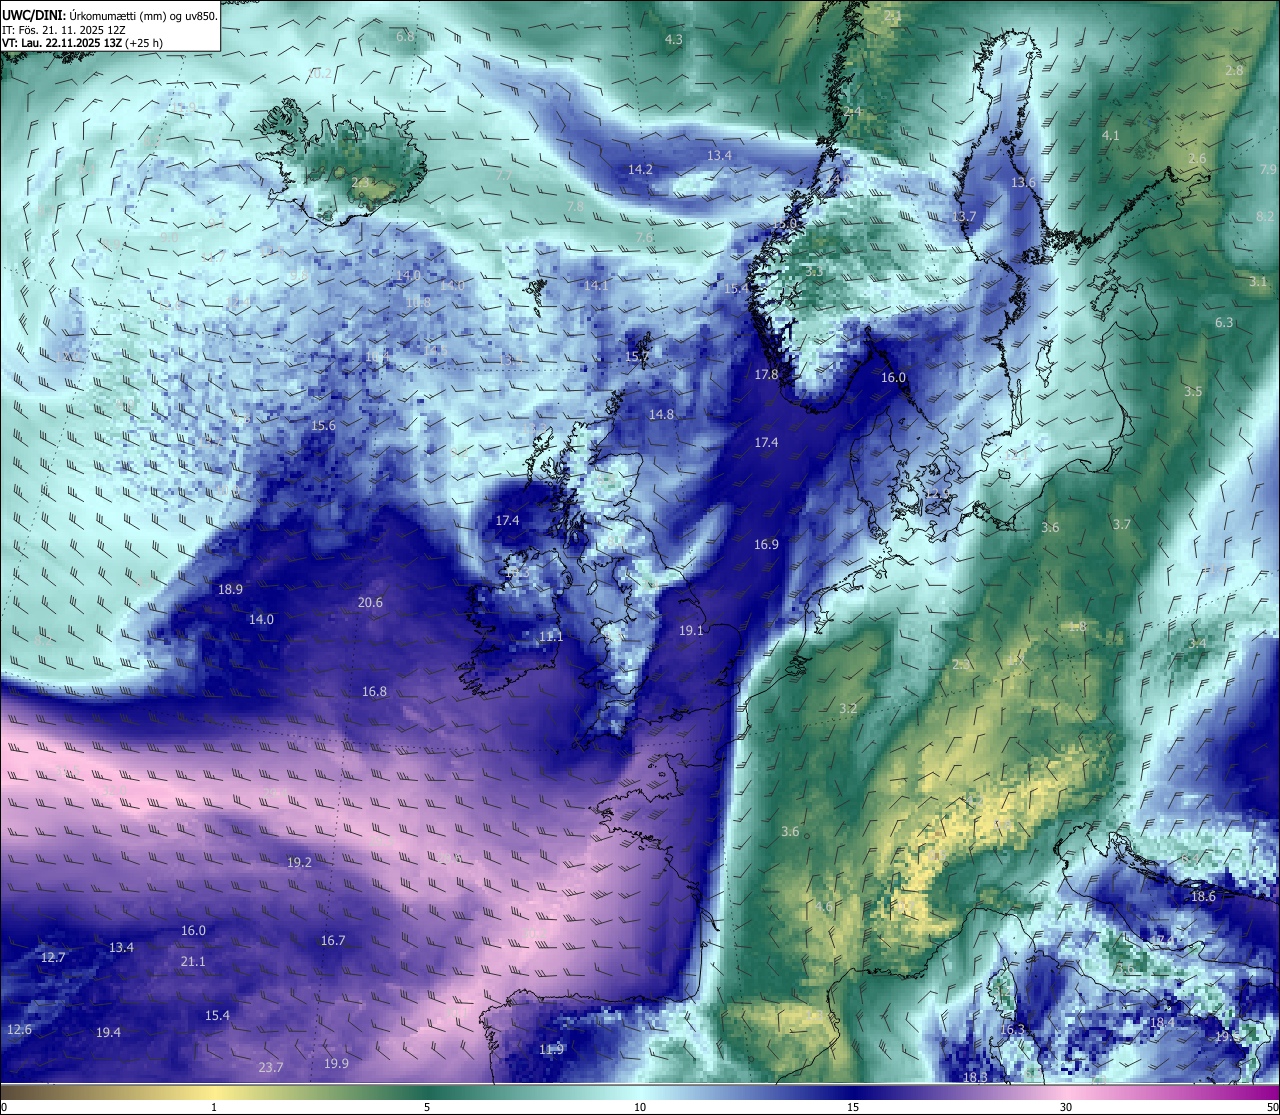Click the 19.1 value over England

click(691, 630)
